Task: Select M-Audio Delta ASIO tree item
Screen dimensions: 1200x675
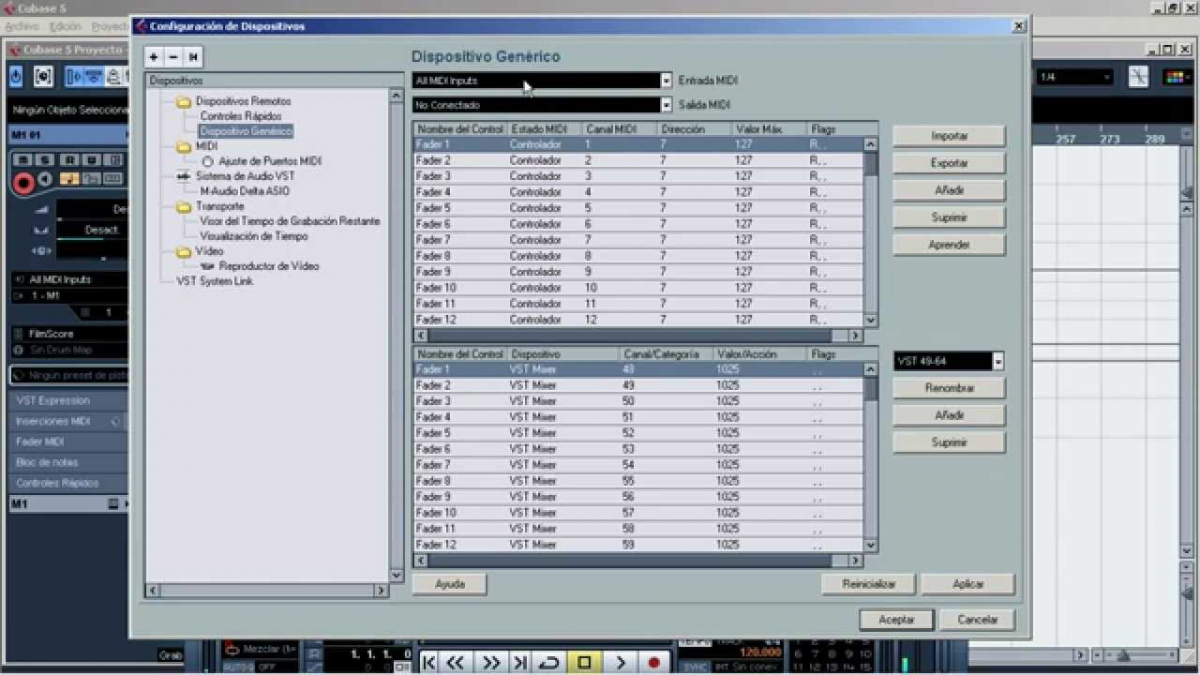Action: coord(245,191)
